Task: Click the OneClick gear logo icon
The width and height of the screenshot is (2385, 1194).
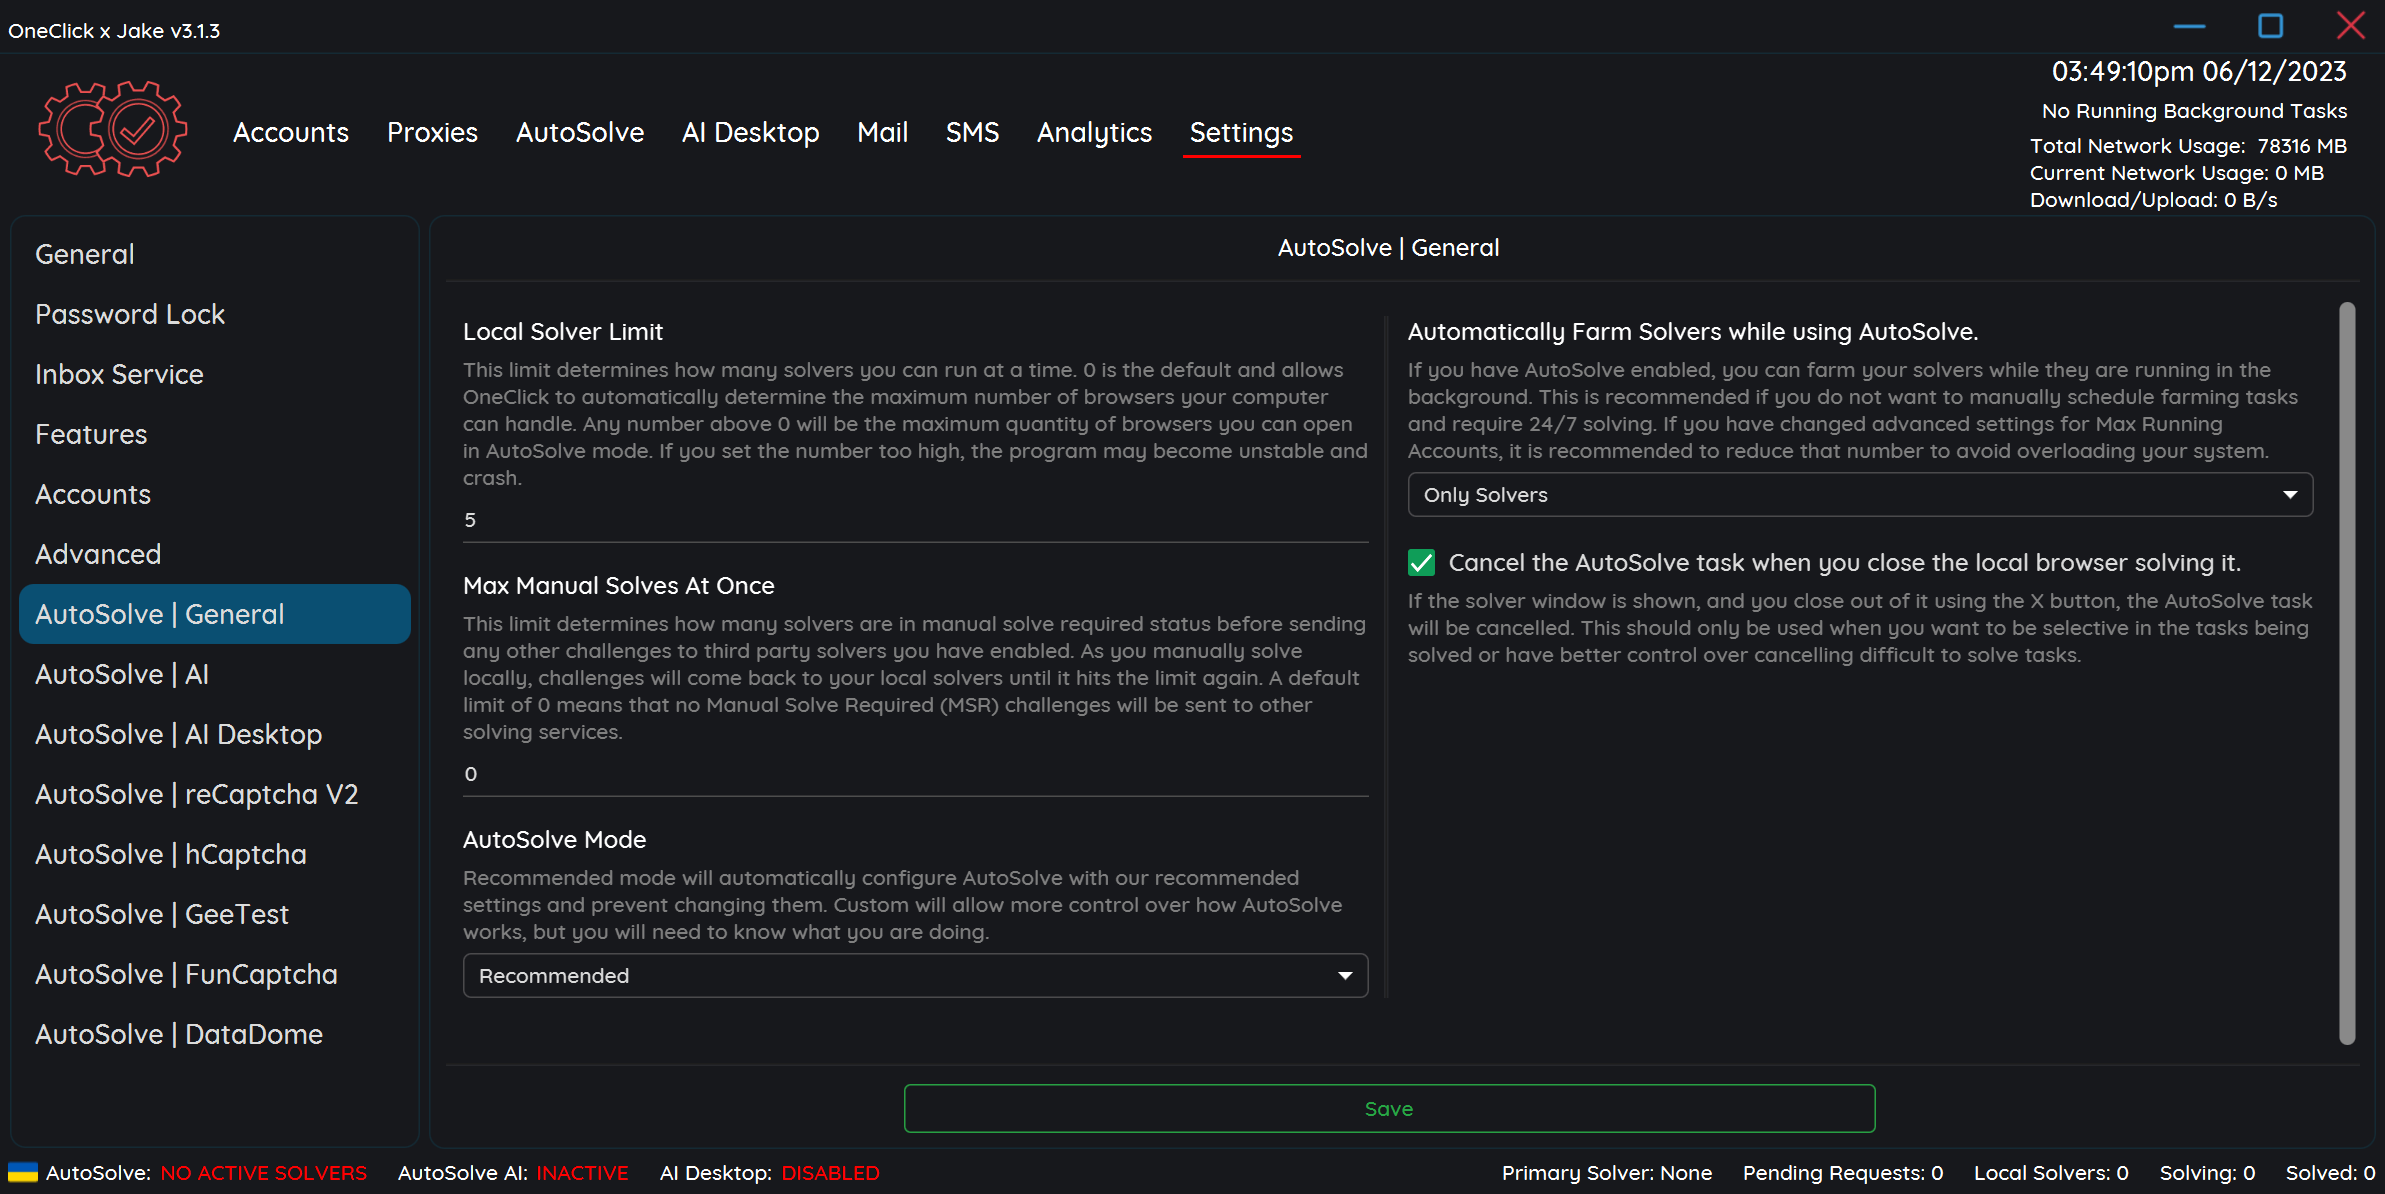Action: click(x=112, y=130)
